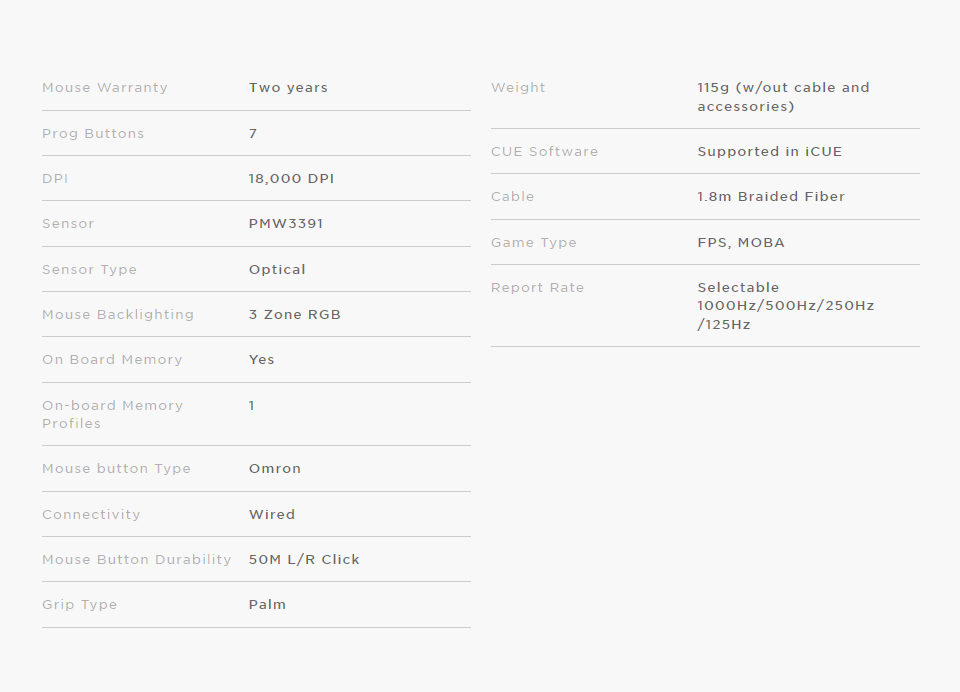The width and height of the screenshot is (960, 692).
Task: Select the Two years warranty value
Action: point(288,88)
